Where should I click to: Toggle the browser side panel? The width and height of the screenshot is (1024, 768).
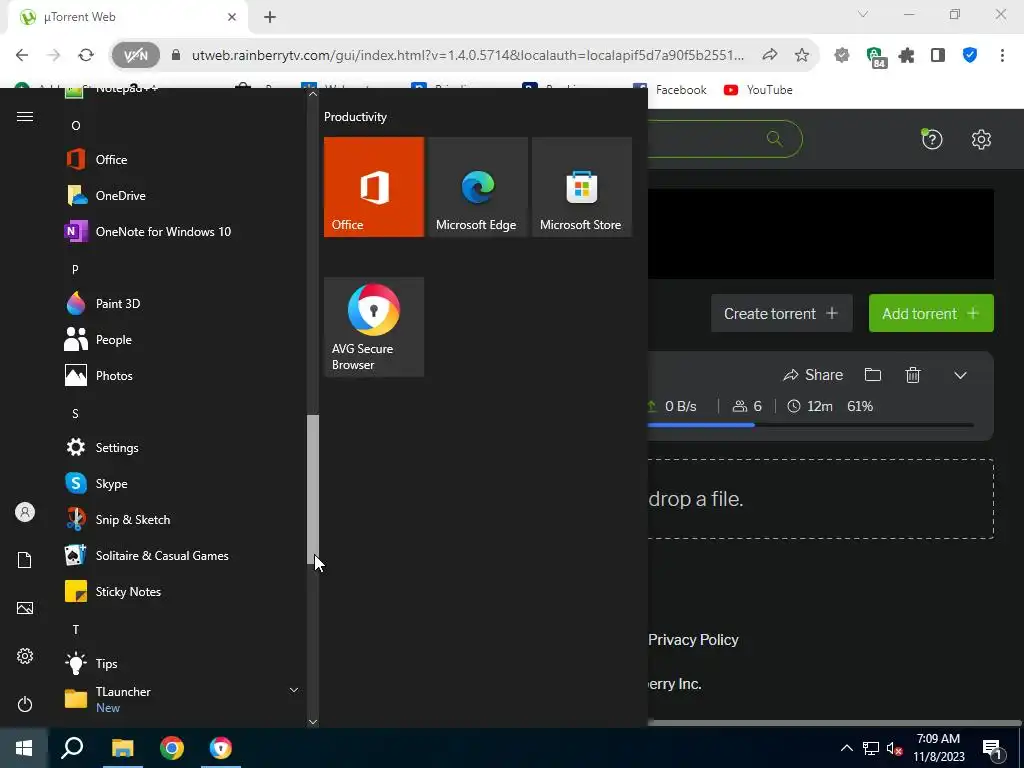(x=938, y=55)
